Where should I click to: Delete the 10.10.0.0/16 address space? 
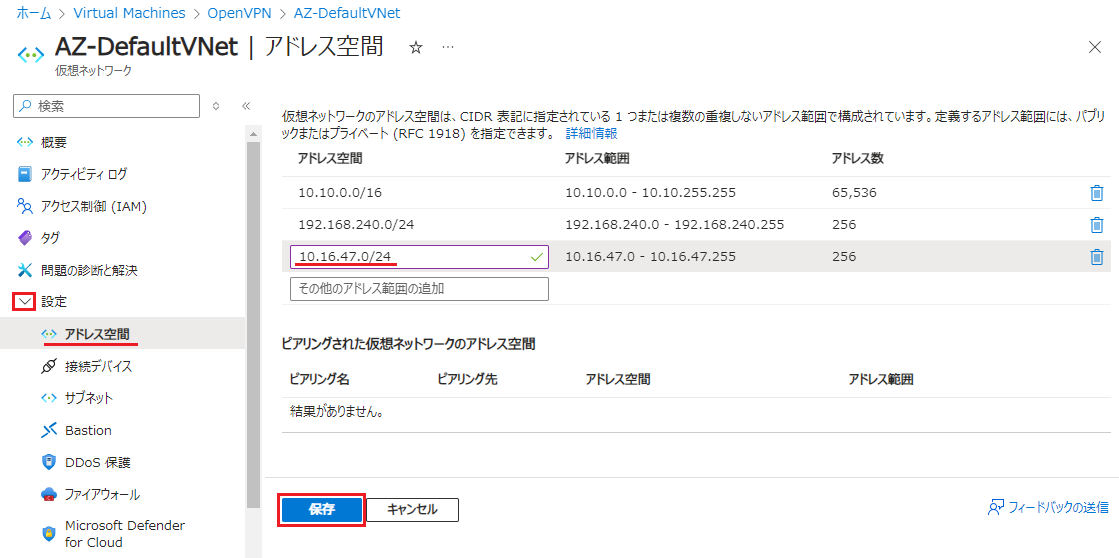[x=1097, y=193]
